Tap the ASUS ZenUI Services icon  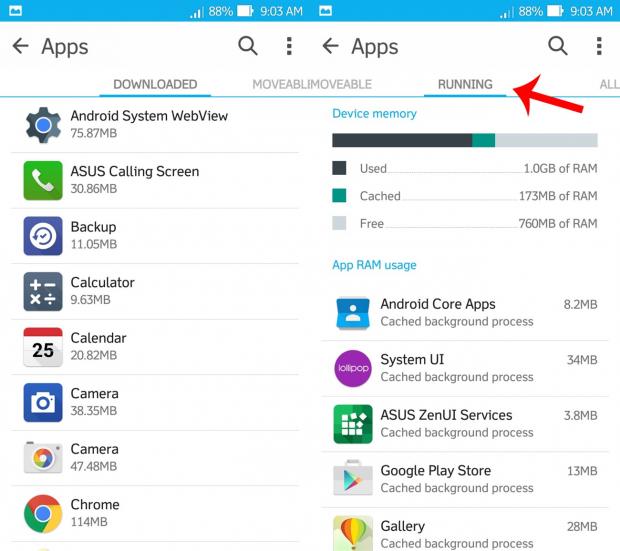[352, 423]
